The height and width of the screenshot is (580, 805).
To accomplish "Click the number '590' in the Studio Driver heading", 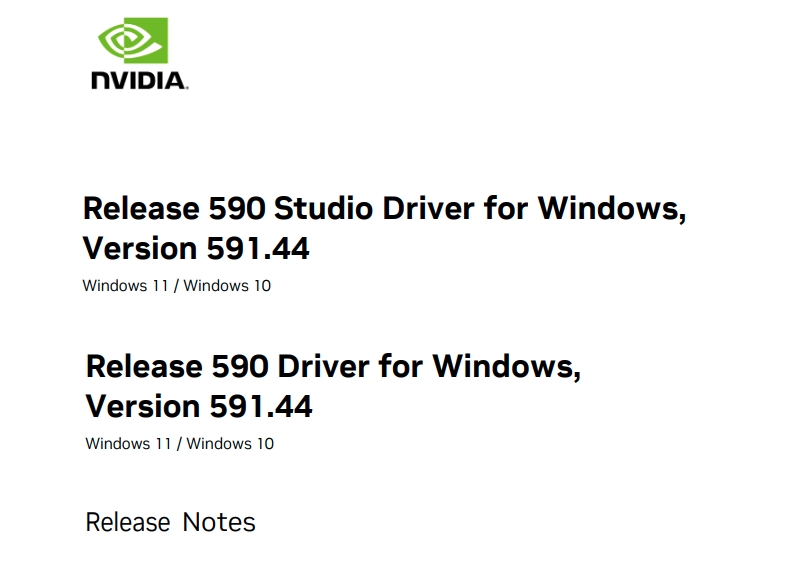I will pyautogui.click(x=237, y=209).
